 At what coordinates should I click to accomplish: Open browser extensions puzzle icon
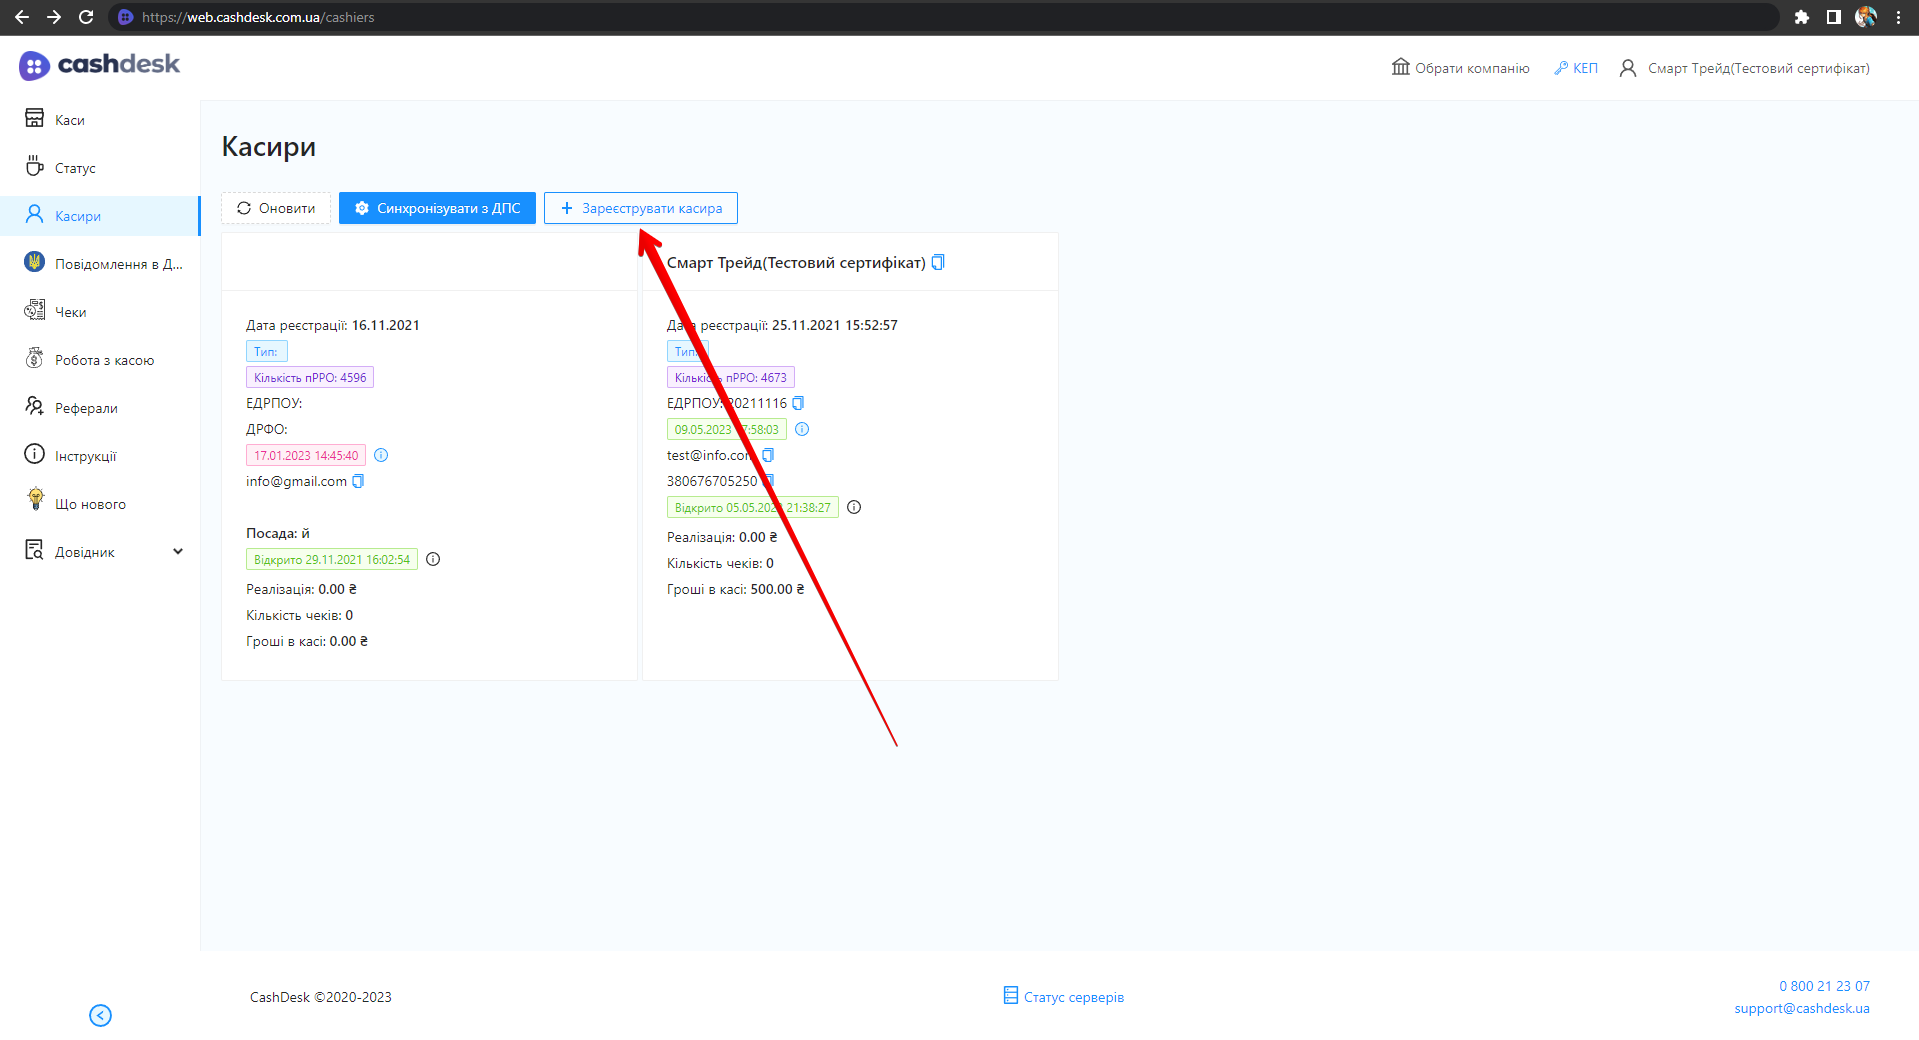click(x=1801, y=17)
